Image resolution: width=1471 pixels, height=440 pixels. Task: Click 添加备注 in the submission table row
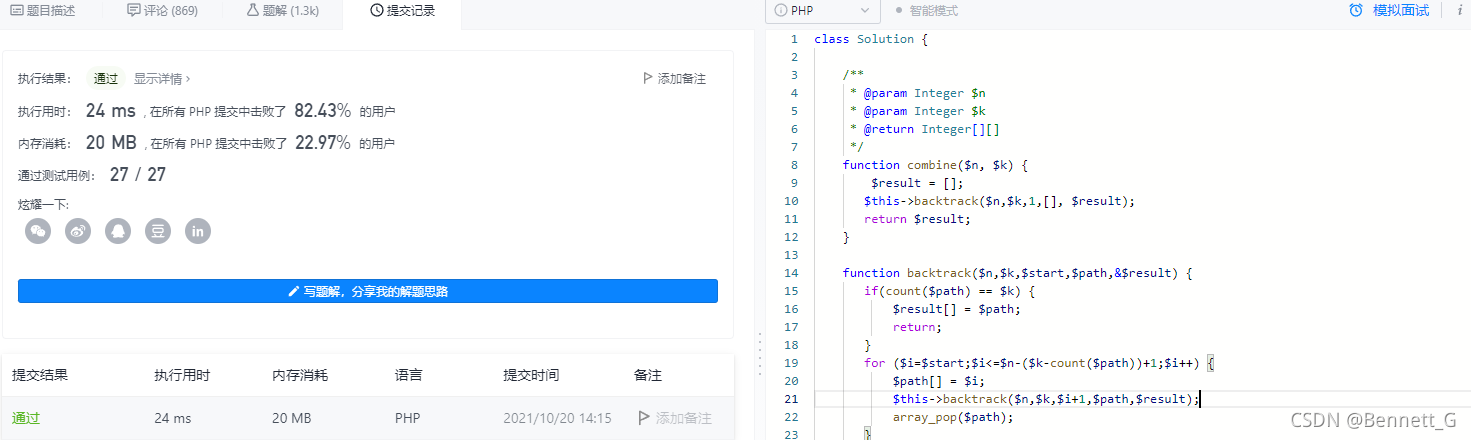point(675,418)
